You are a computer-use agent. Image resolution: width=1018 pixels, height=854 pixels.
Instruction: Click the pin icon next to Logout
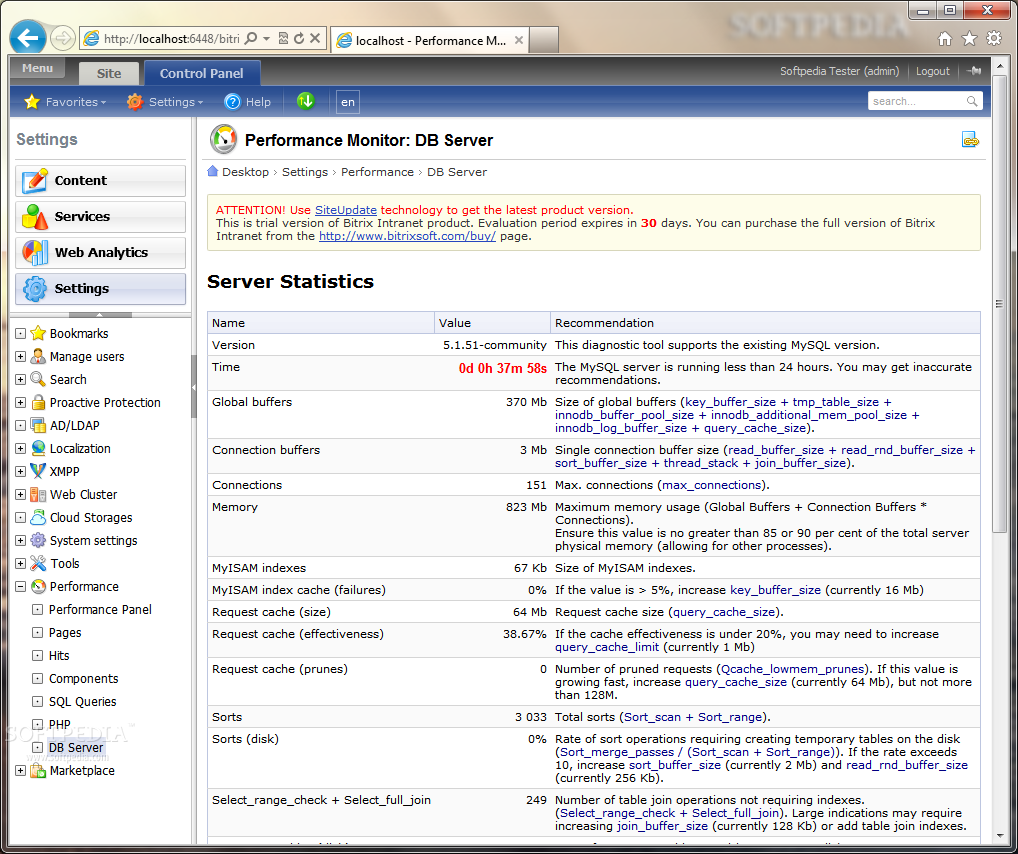click(974, 71)
